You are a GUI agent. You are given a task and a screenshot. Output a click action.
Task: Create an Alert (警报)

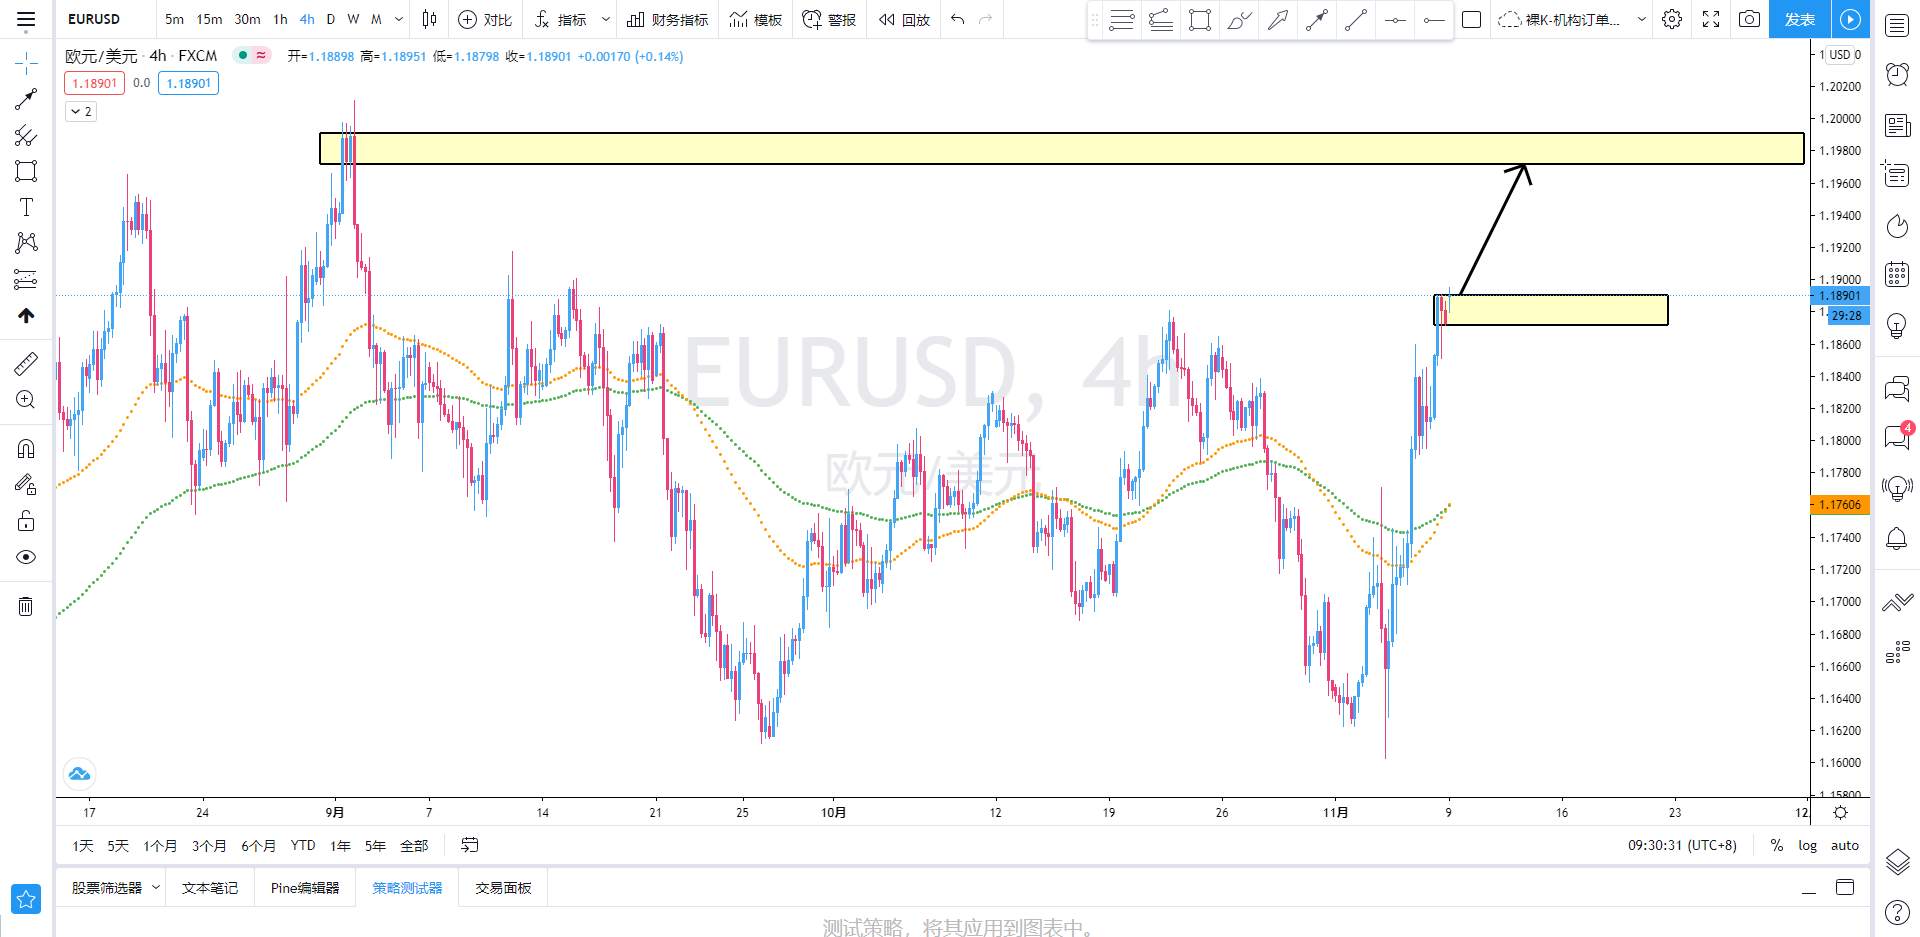[829, 19]
